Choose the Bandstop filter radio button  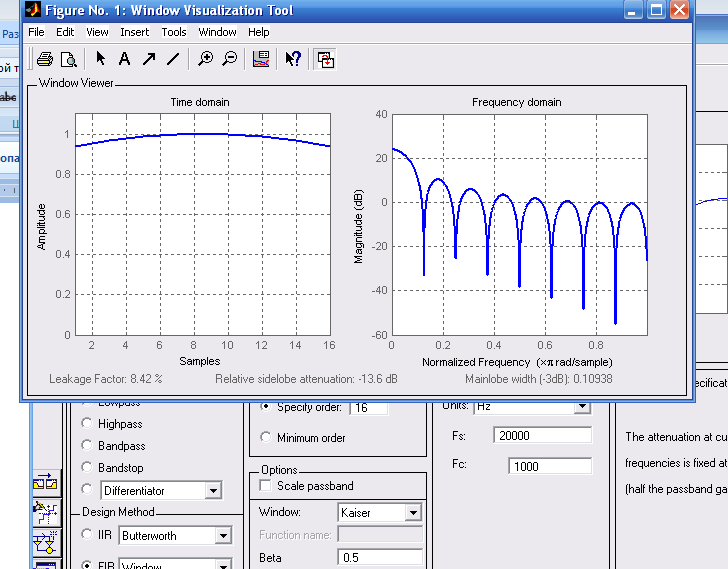click(86, 468)
